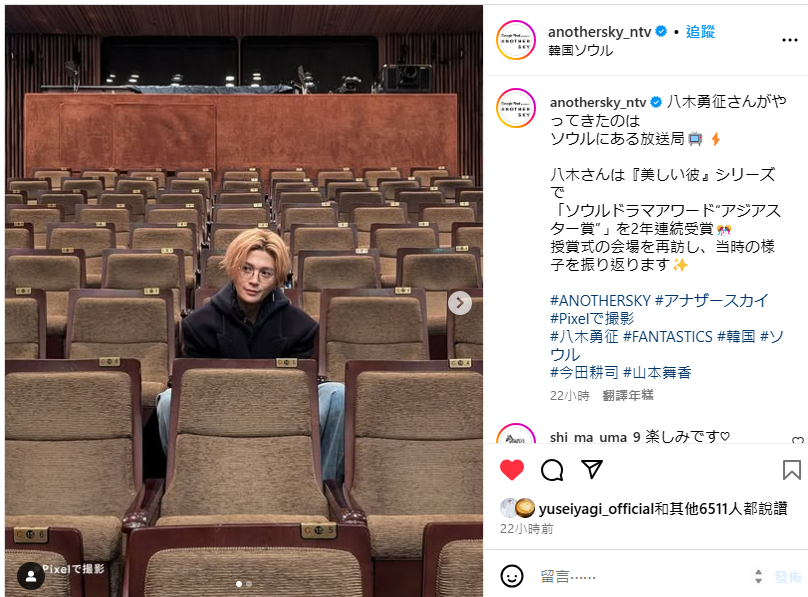
Task: Select second carousel dot indicator
Action: 249,584
